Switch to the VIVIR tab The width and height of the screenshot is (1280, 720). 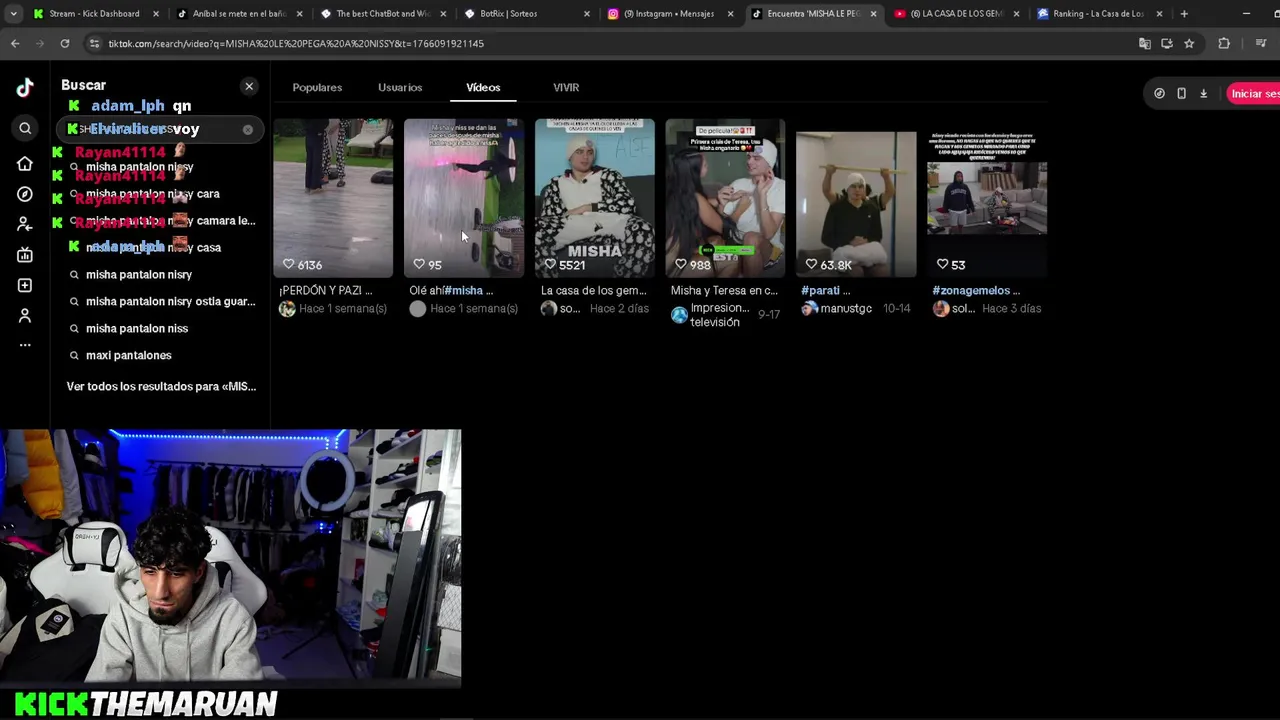pyautogui.click(x=566, y=87)
